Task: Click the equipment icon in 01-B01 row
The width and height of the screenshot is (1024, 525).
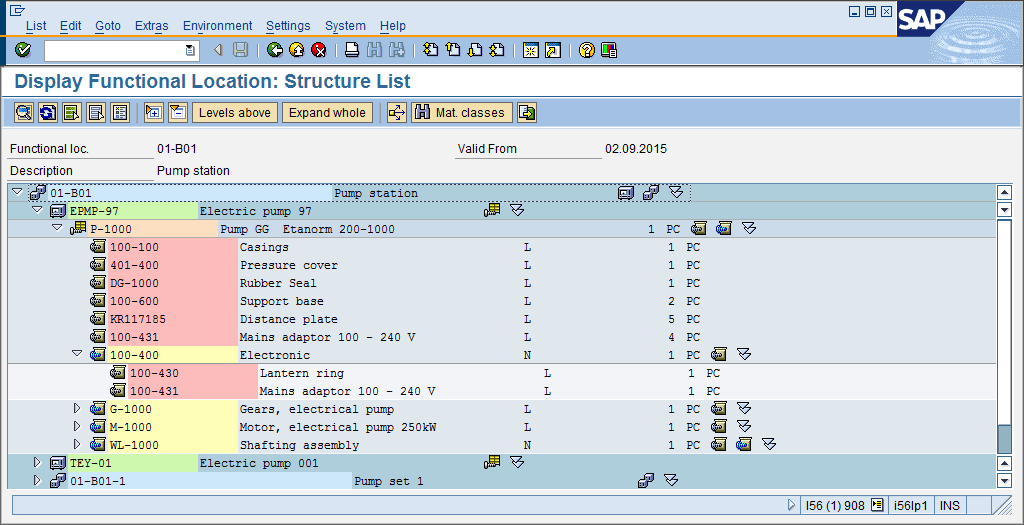Action: (x=626, y=193)
